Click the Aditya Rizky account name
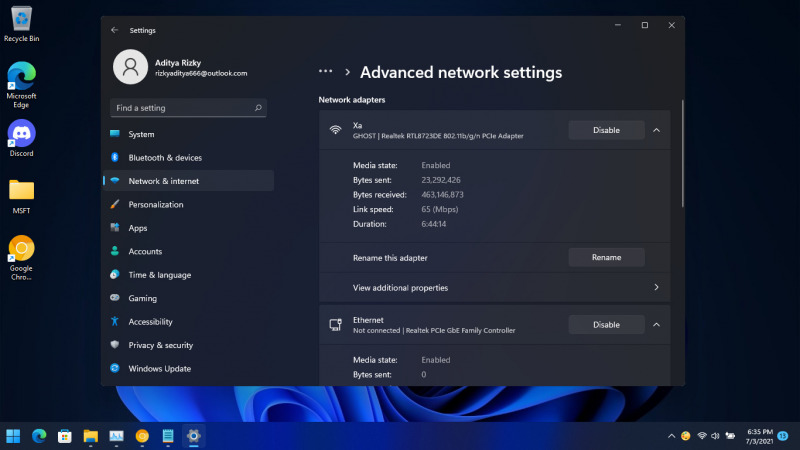800x450 pixels. pyautogui.click(x=178, y=63)
